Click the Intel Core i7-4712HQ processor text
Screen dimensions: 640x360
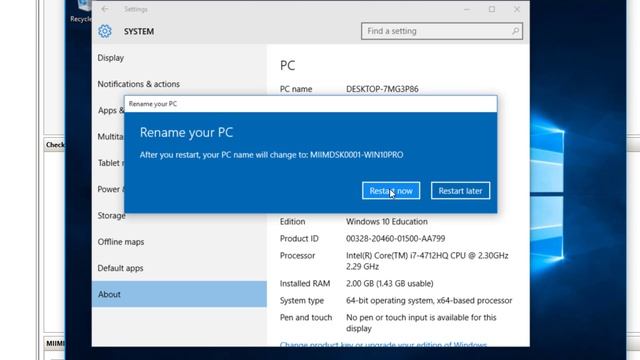pyautogui.click(x=427, y=261)
